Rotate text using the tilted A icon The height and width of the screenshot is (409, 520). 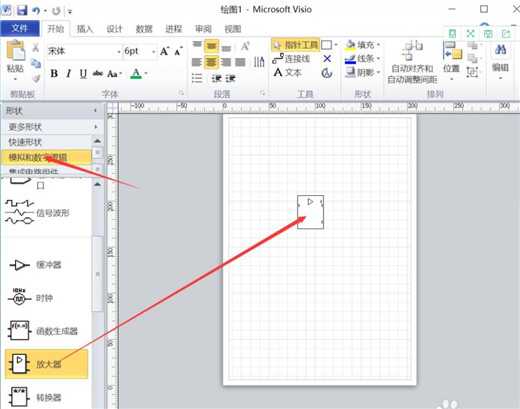[x=245, y=46]
